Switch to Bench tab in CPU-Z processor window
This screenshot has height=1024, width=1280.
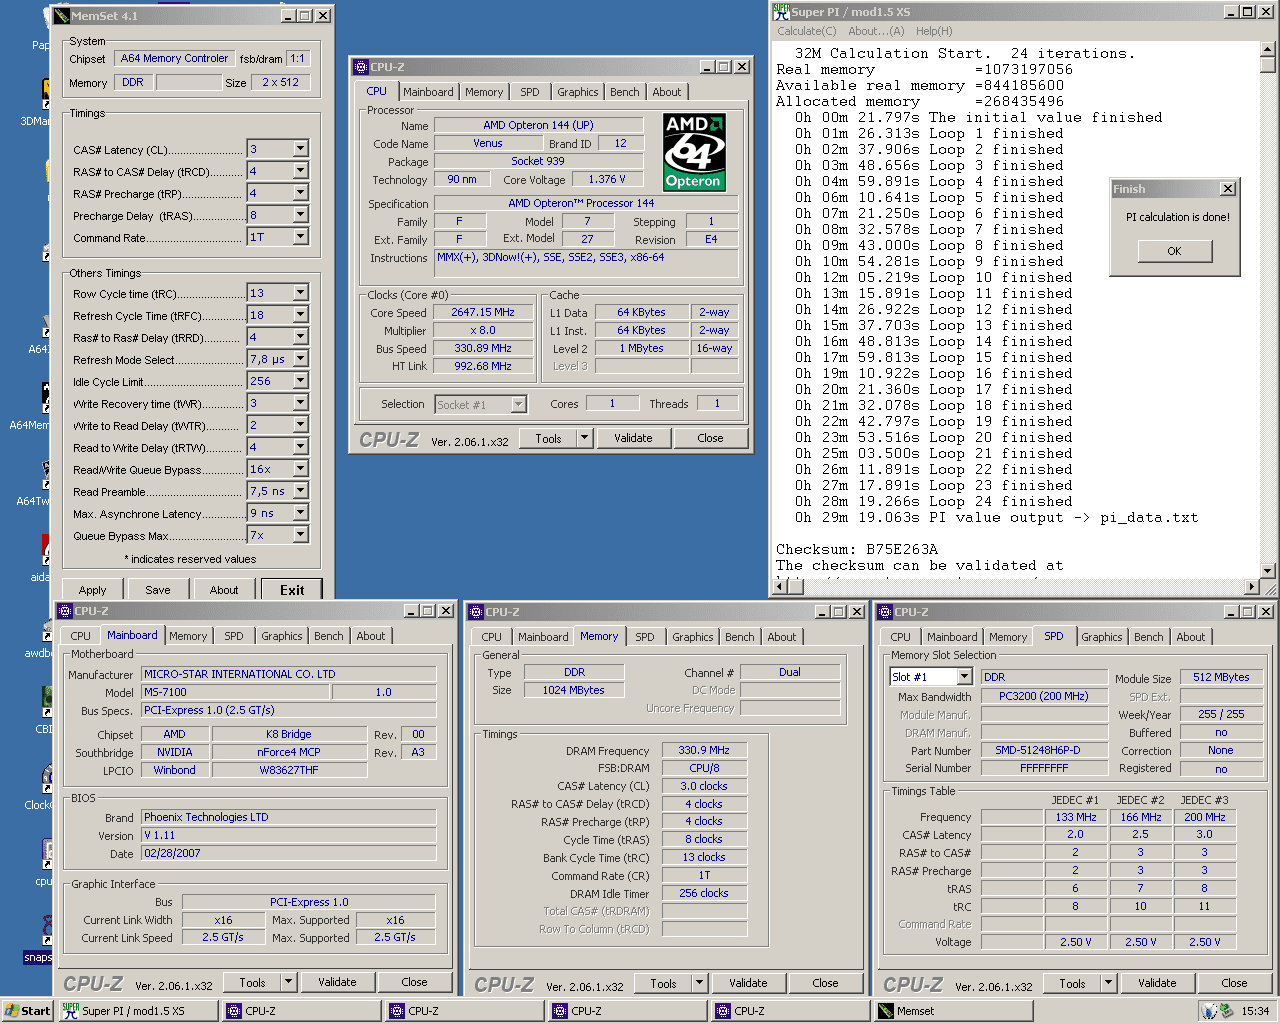tap(625, 92)
